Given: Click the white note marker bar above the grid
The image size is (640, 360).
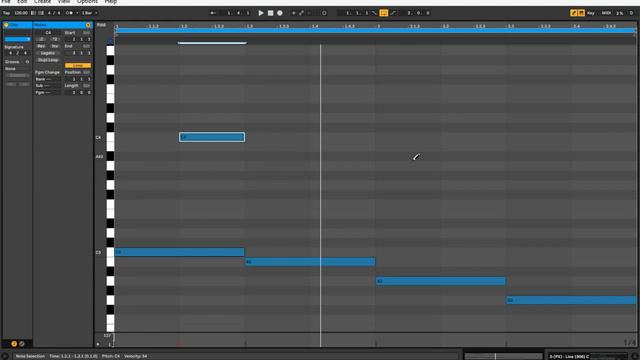Looking at the screenshot, I should (x=212, y=43).
